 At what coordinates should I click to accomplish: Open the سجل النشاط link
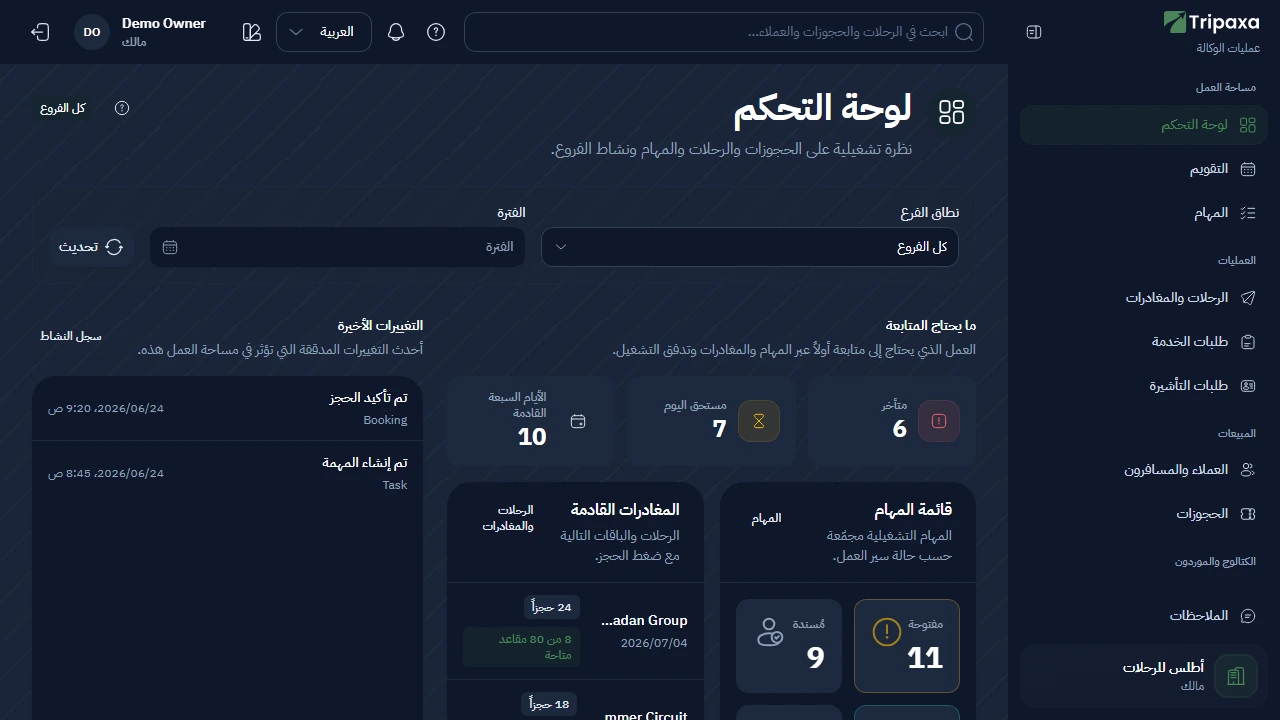pos(71,336)
